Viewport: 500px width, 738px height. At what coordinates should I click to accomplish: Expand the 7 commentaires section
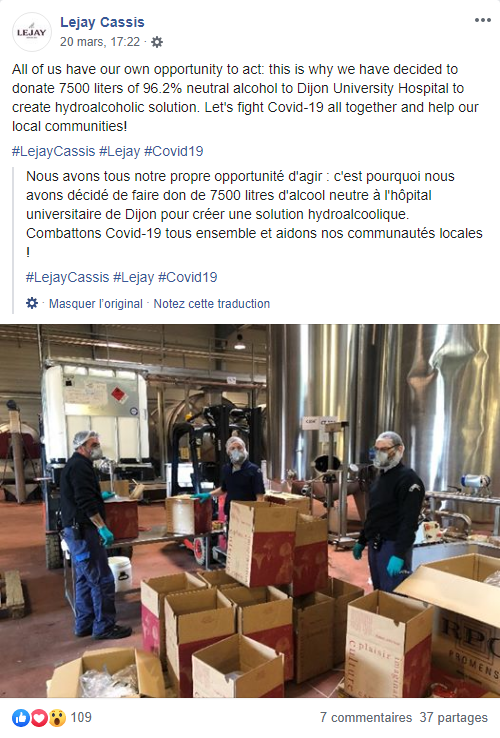[x=366, y=717]
